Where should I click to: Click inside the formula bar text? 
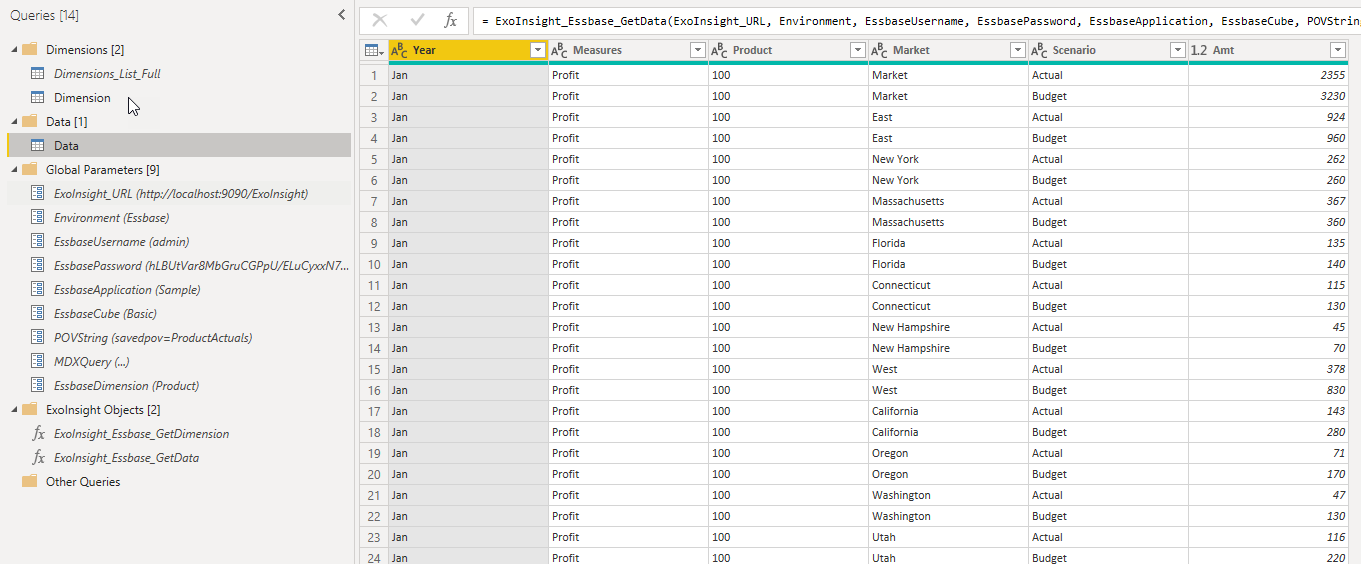(920, 20)
